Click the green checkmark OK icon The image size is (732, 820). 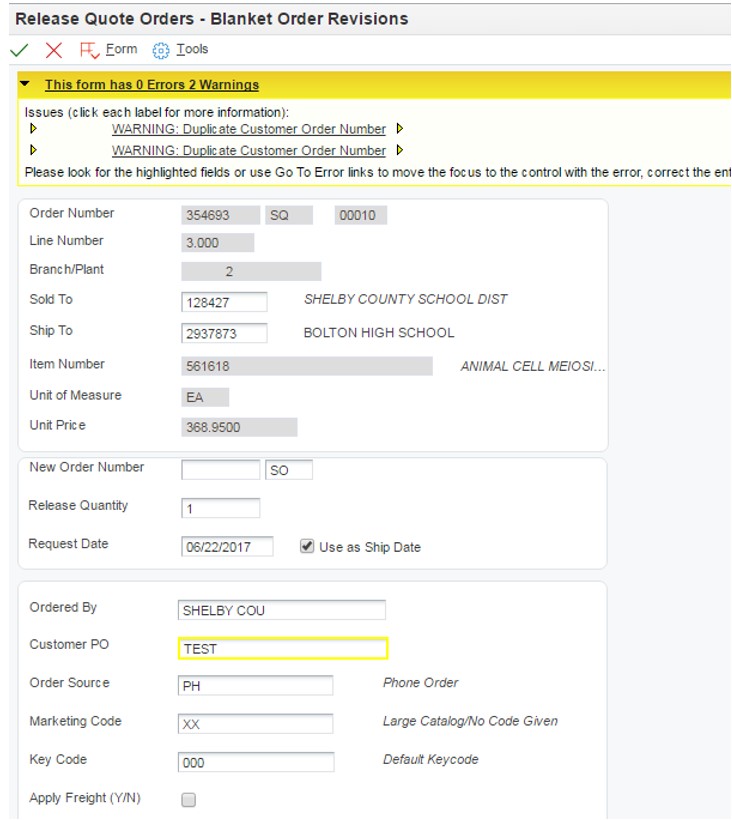pyautogui.click(x=19, y=50)
